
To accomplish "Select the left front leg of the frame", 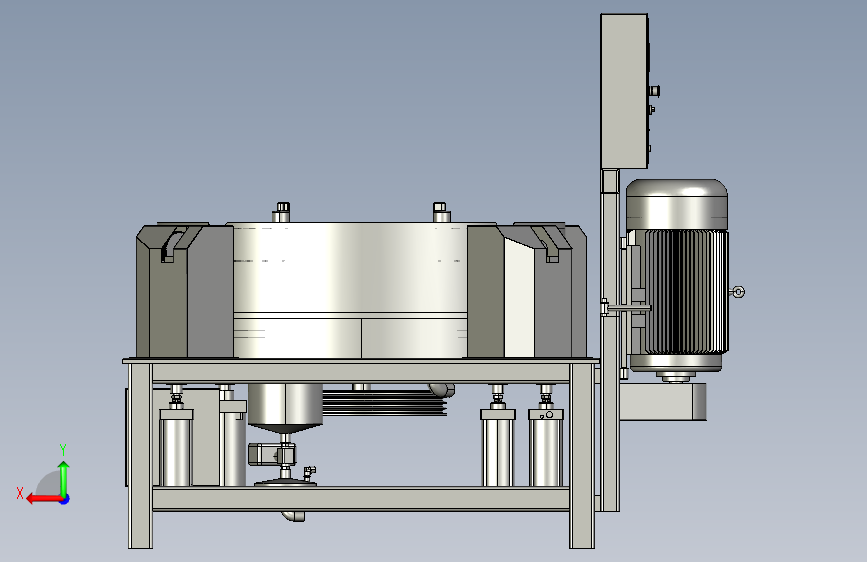I will 140,456.
